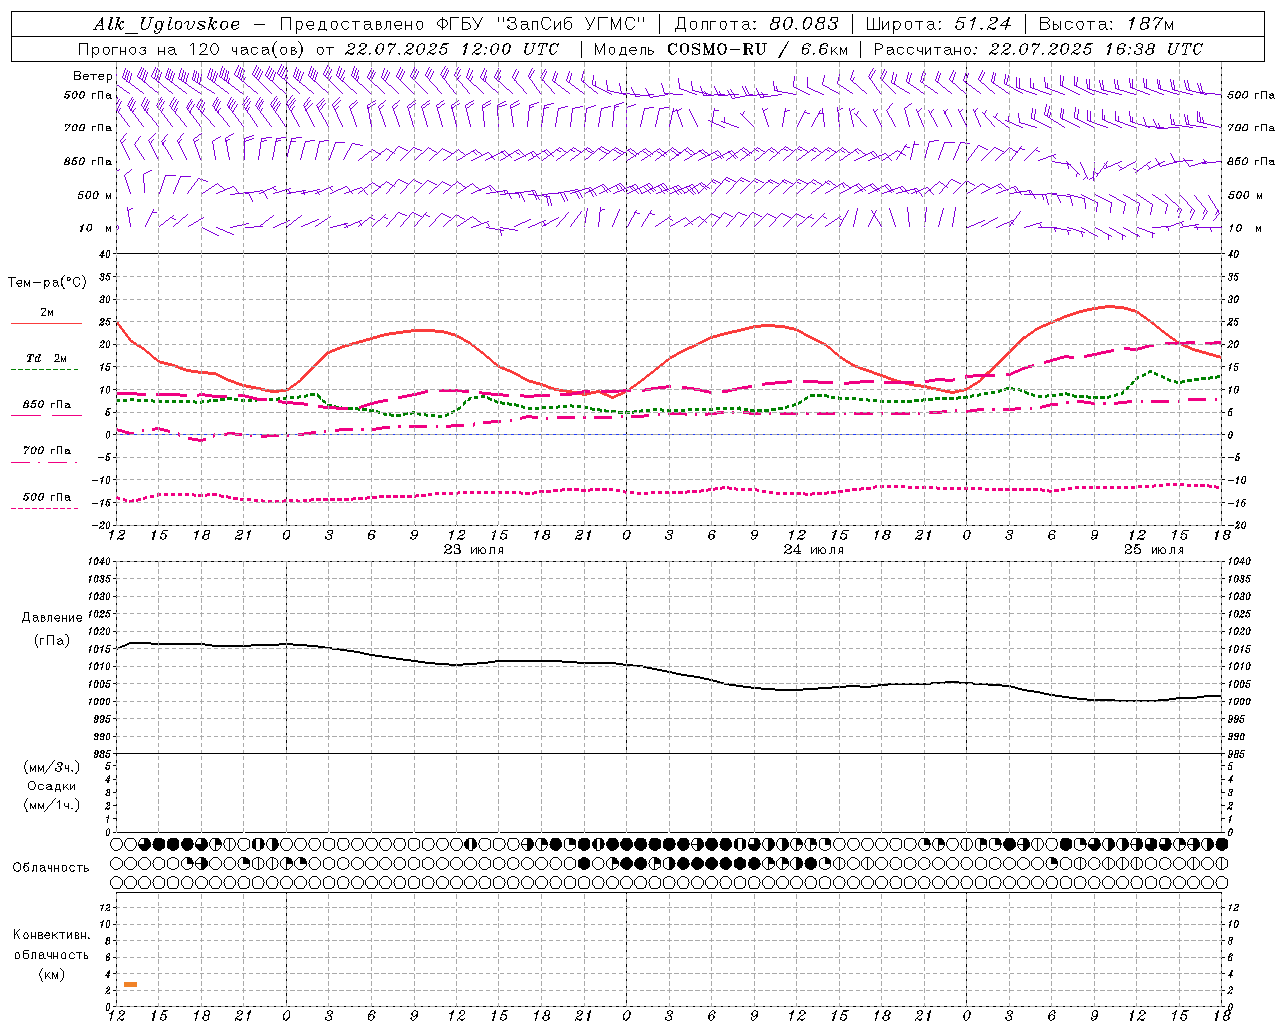Click the Давление pressure panel label
Viewport: 1280px width, 1024px height.
[x=52, y=617]
